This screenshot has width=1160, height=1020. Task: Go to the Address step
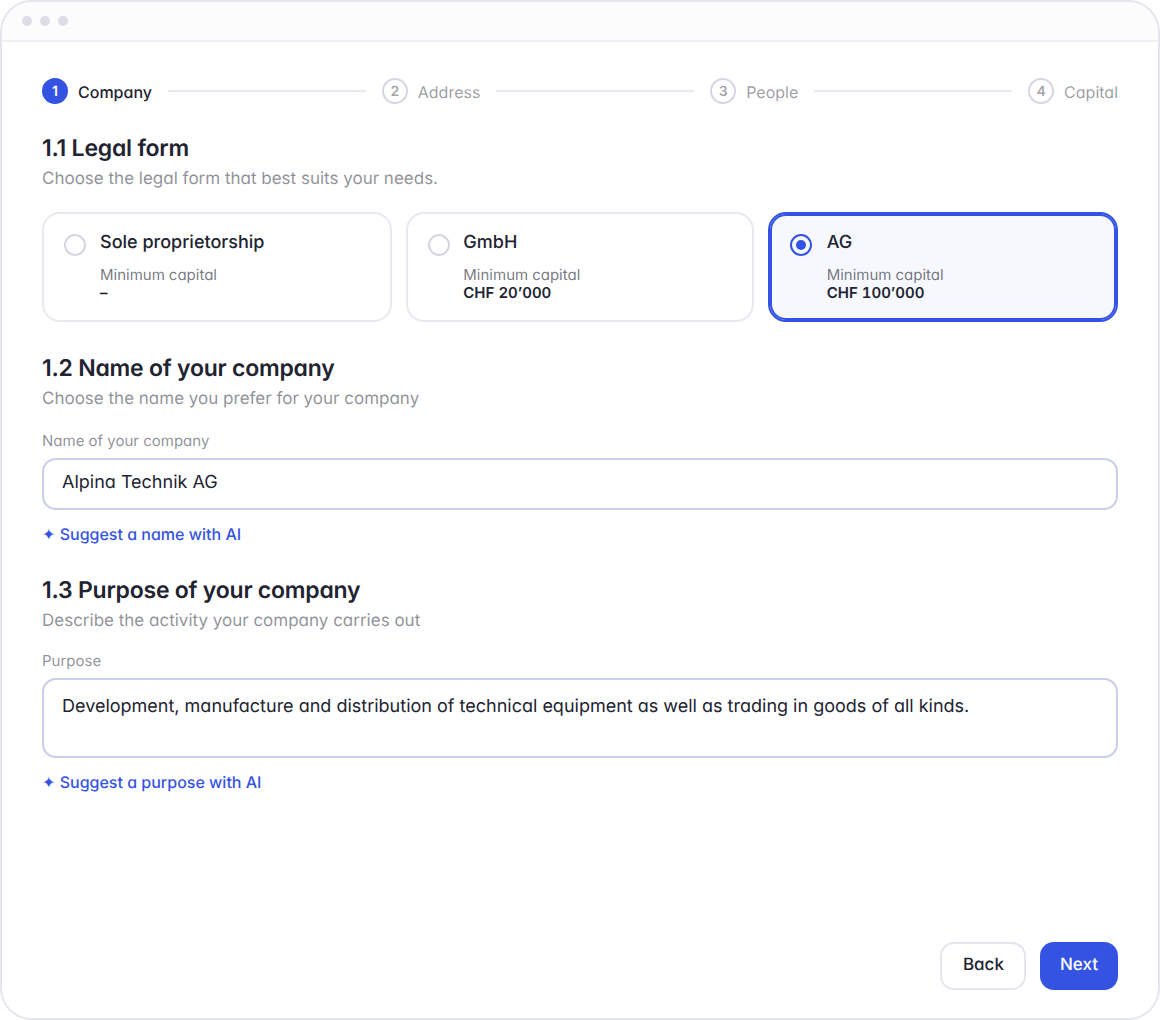[431, 92]
